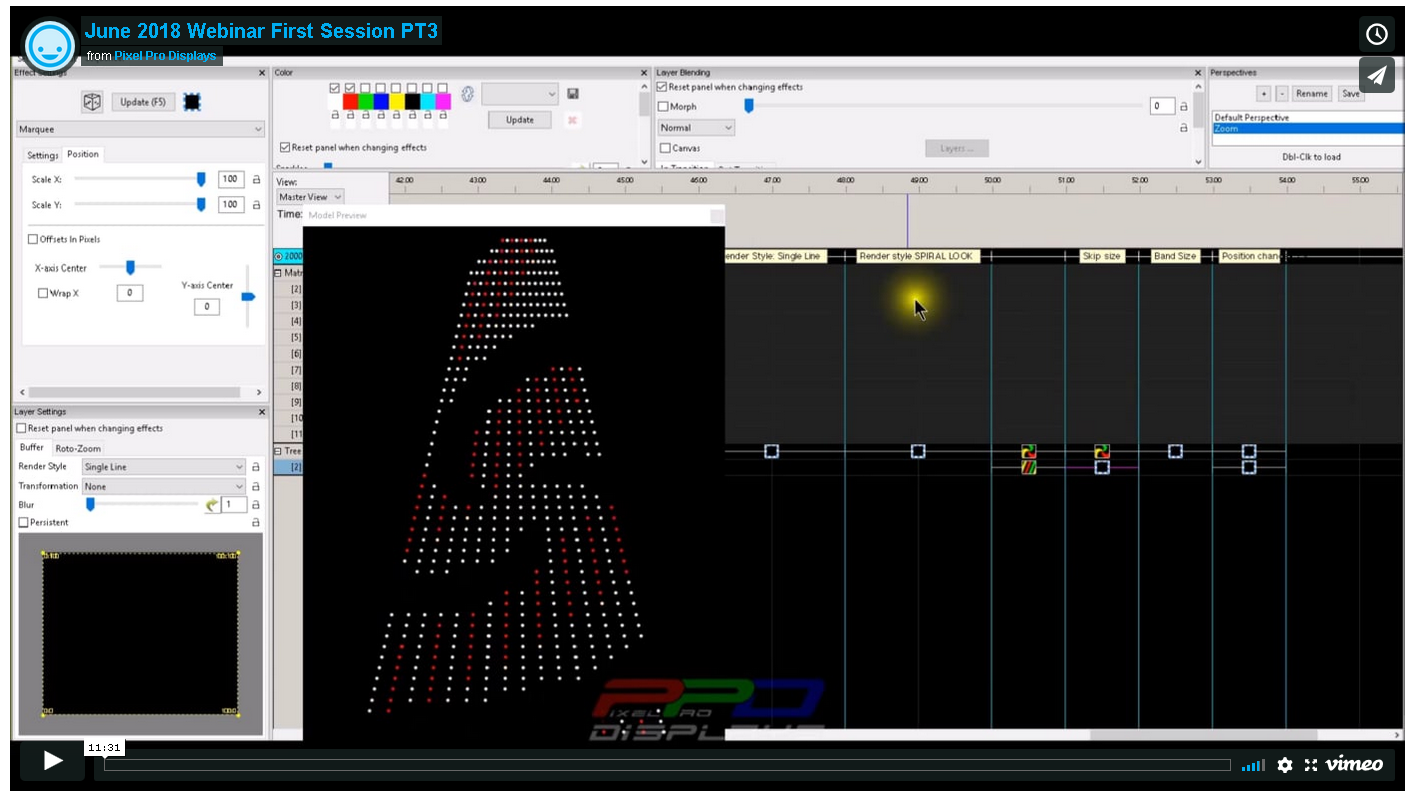Click the Vimeo logo
Viewport: 1411px width, 802px height.
tap(1354, 764)
